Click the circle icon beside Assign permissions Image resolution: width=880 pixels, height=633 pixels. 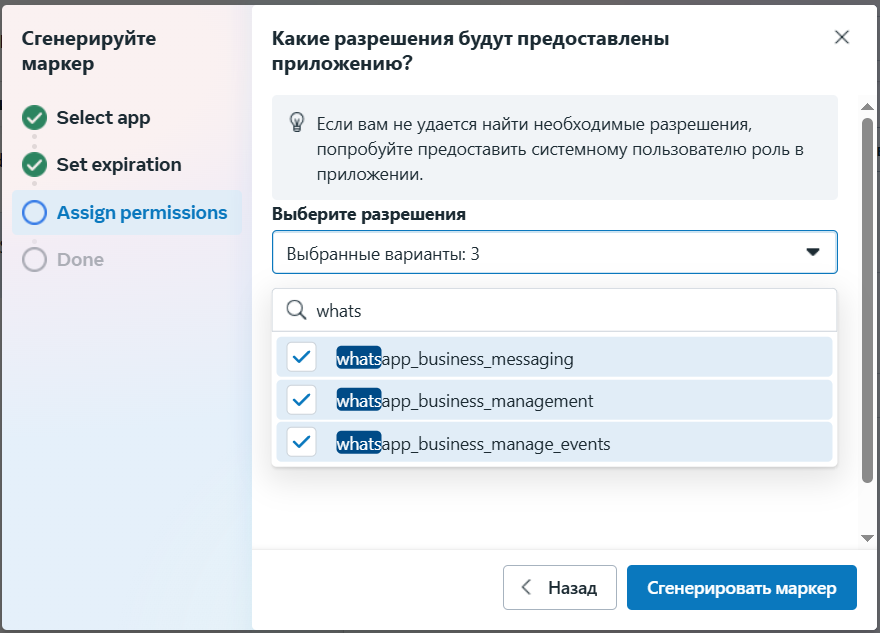tap(34, 213)
